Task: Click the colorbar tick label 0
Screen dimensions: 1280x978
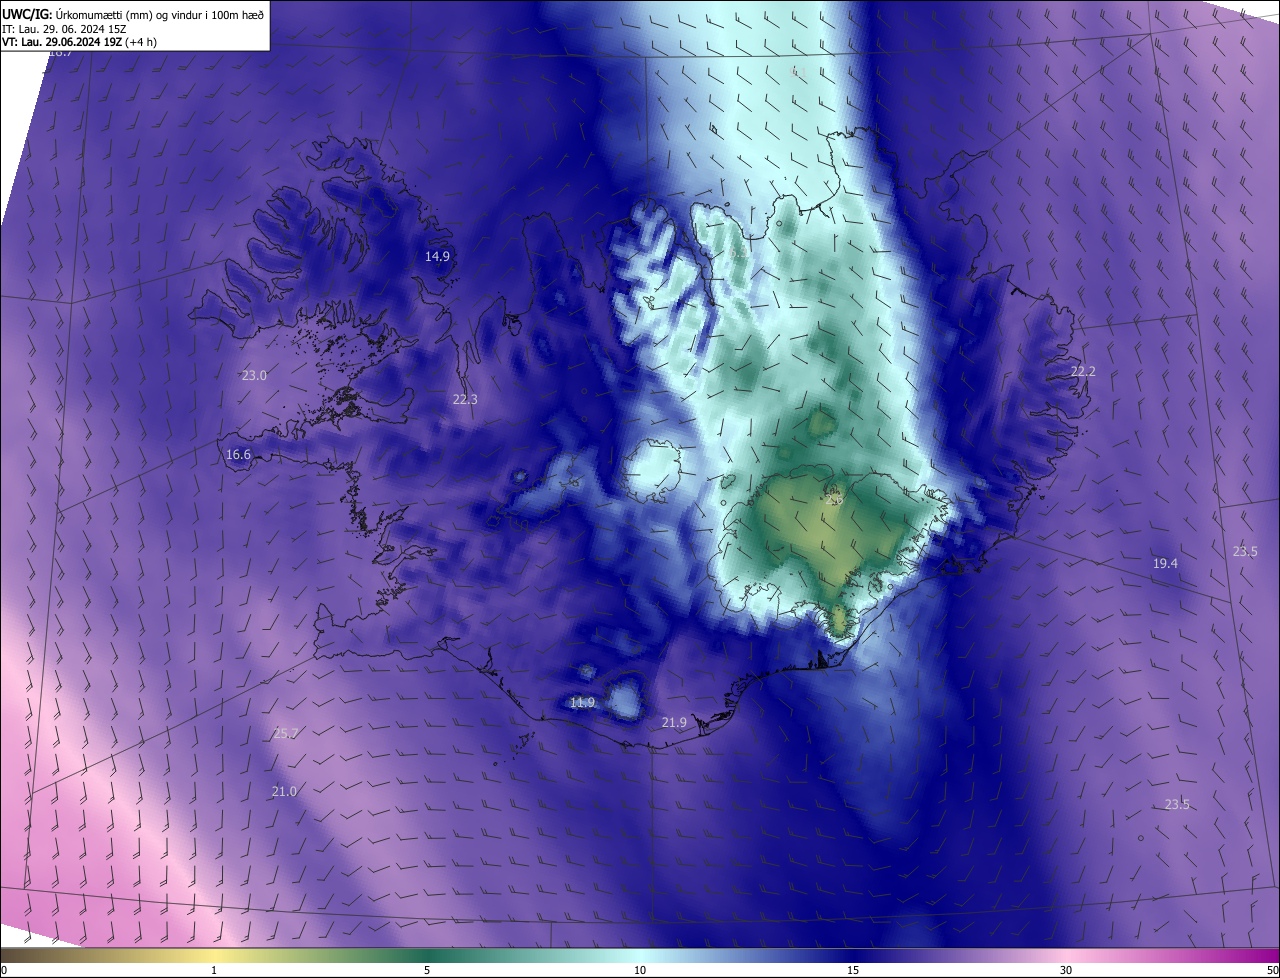Action: pyautogui.click(x=4, y=971)
